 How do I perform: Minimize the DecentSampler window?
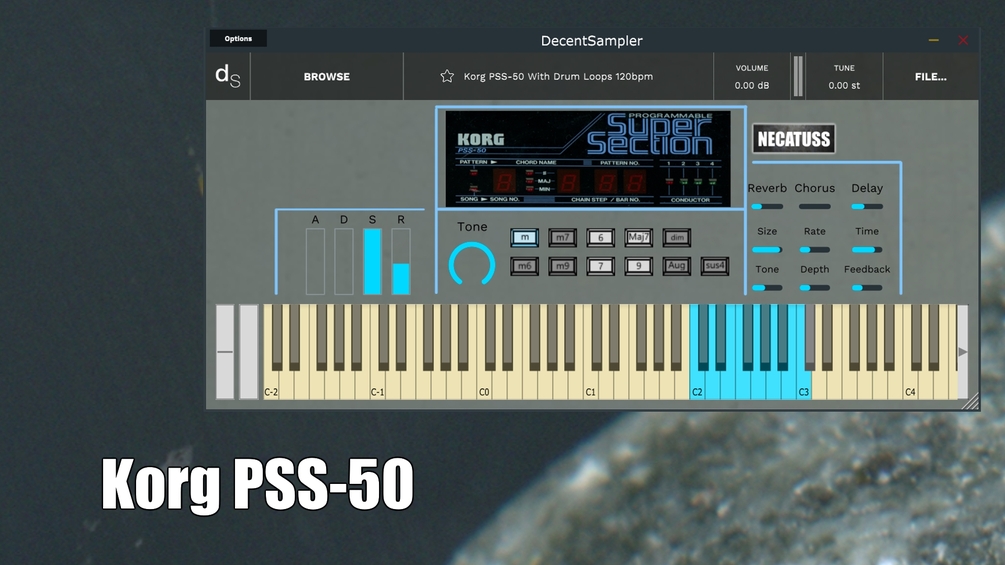934,40
